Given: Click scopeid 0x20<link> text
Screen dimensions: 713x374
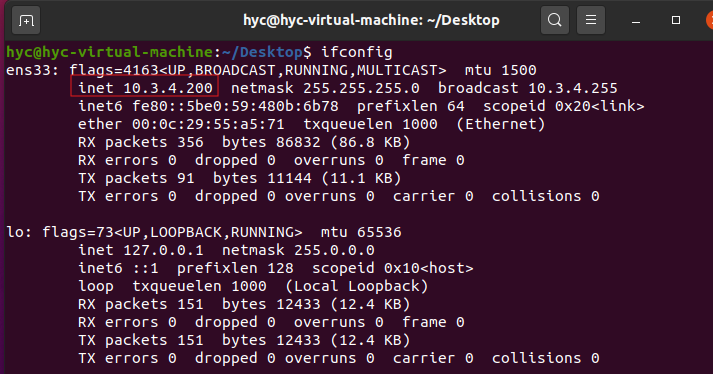Looking at the screenshot, I should click(x=563, y=106).
